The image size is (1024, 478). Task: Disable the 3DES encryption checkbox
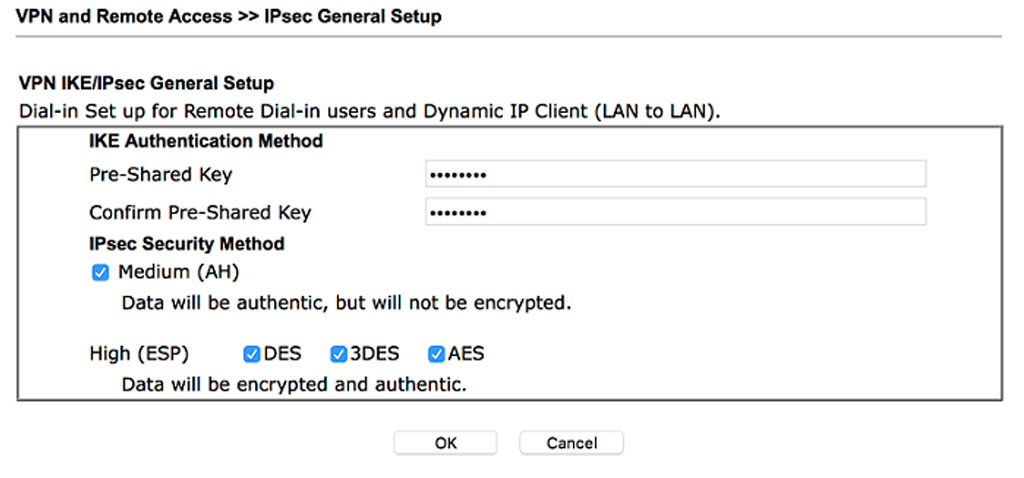tap(339, 353)
